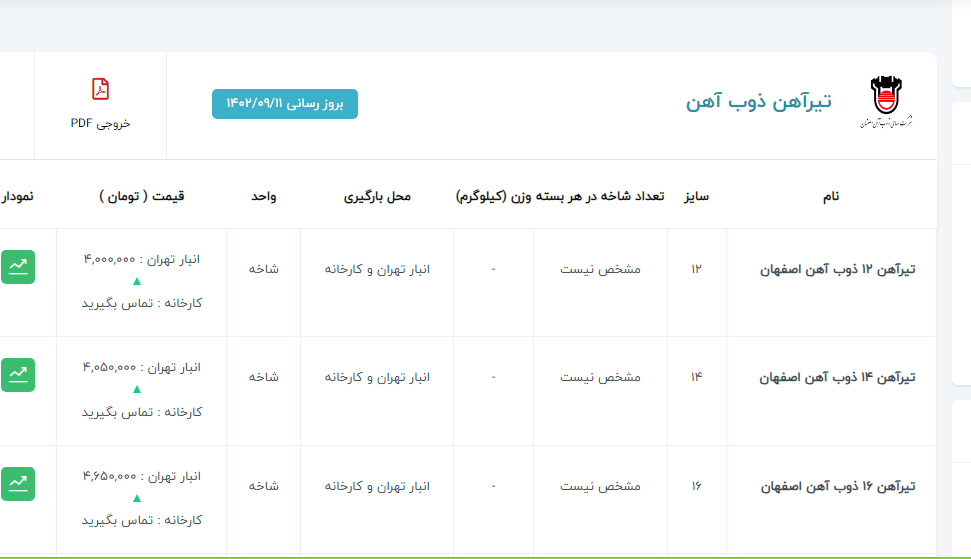971x559 pixels.
Task: Open تیرآهن ۱۴ ذوب آهن اصفهان link
Action: click(x=838, y=378)
